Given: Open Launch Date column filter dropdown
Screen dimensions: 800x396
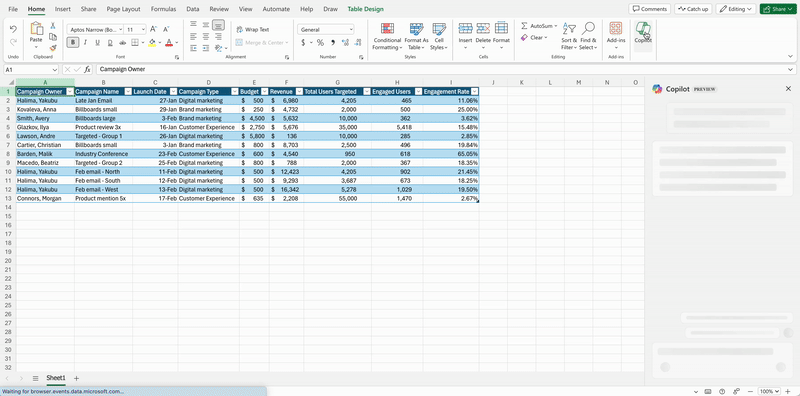Looking at the screenshot, I should click(x=173, y=91).
